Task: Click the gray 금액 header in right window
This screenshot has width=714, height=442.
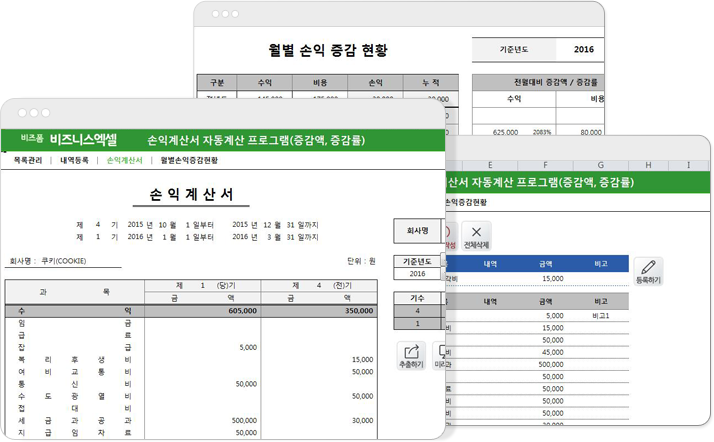Action: click(x=545, y=301)
